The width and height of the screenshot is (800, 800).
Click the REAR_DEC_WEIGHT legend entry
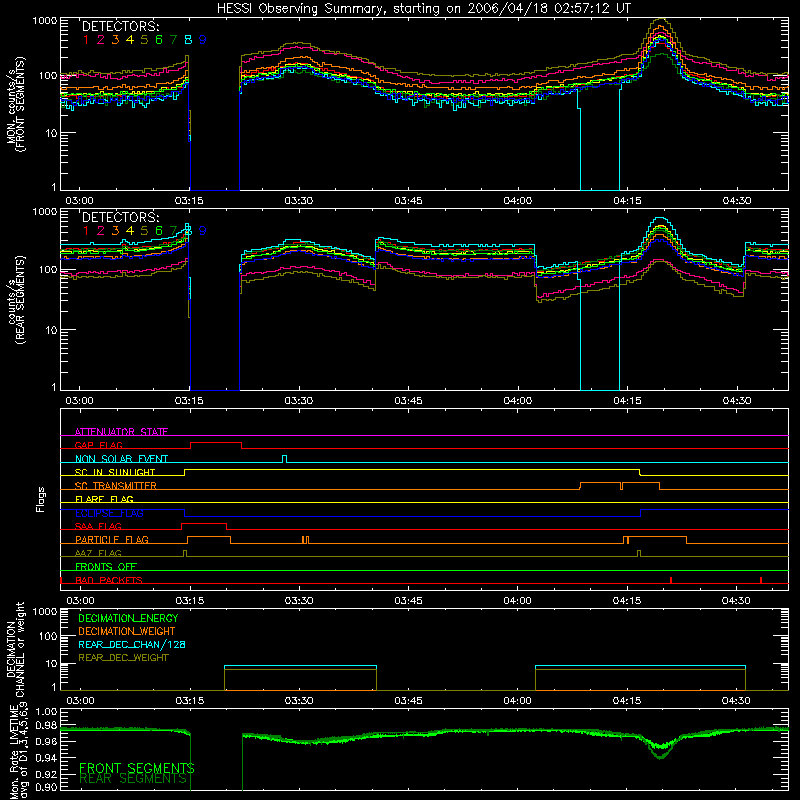click(123, 658)
